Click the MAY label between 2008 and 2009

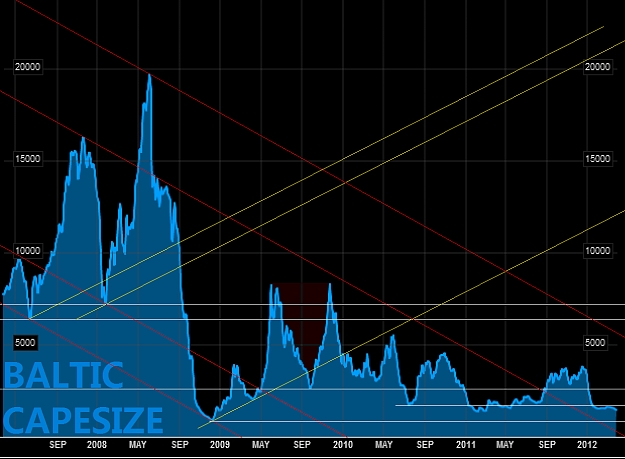pos(138,445)
